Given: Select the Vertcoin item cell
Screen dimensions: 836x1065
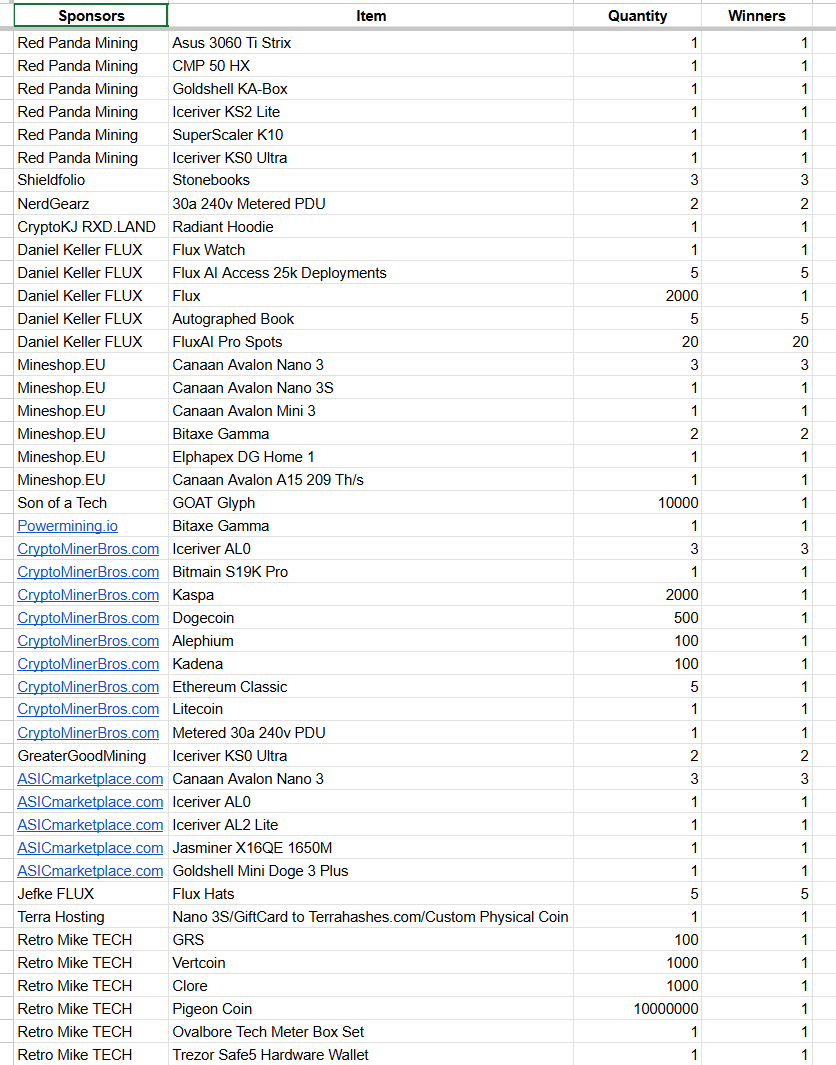Looking at the screenshot, I should (x=371, y=963).
